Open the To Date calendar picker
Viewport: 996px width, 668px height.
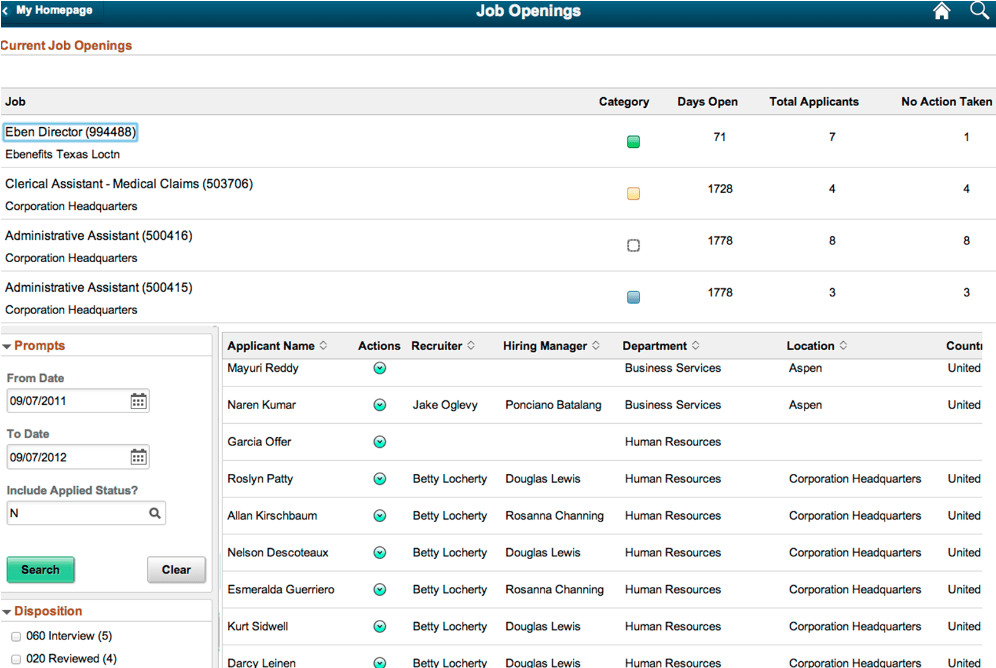coord(140,457)
